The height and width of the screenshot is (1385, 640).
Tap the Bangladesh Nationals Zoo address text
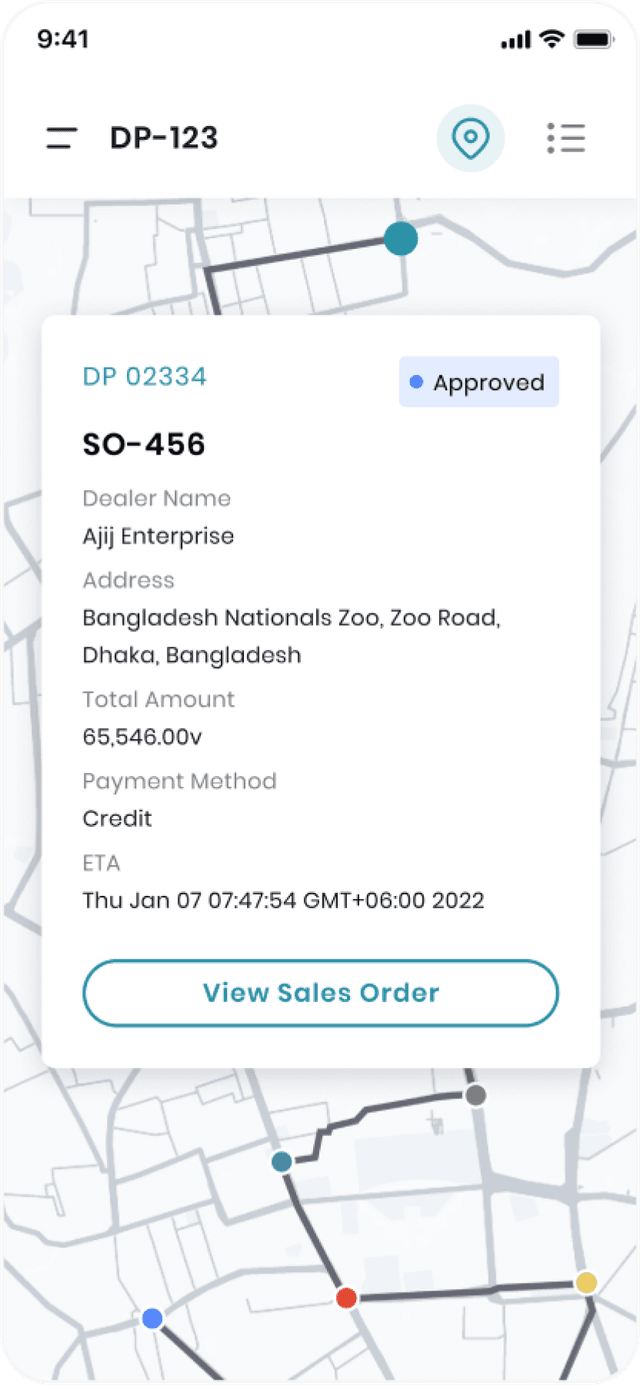tap(291, 636)
